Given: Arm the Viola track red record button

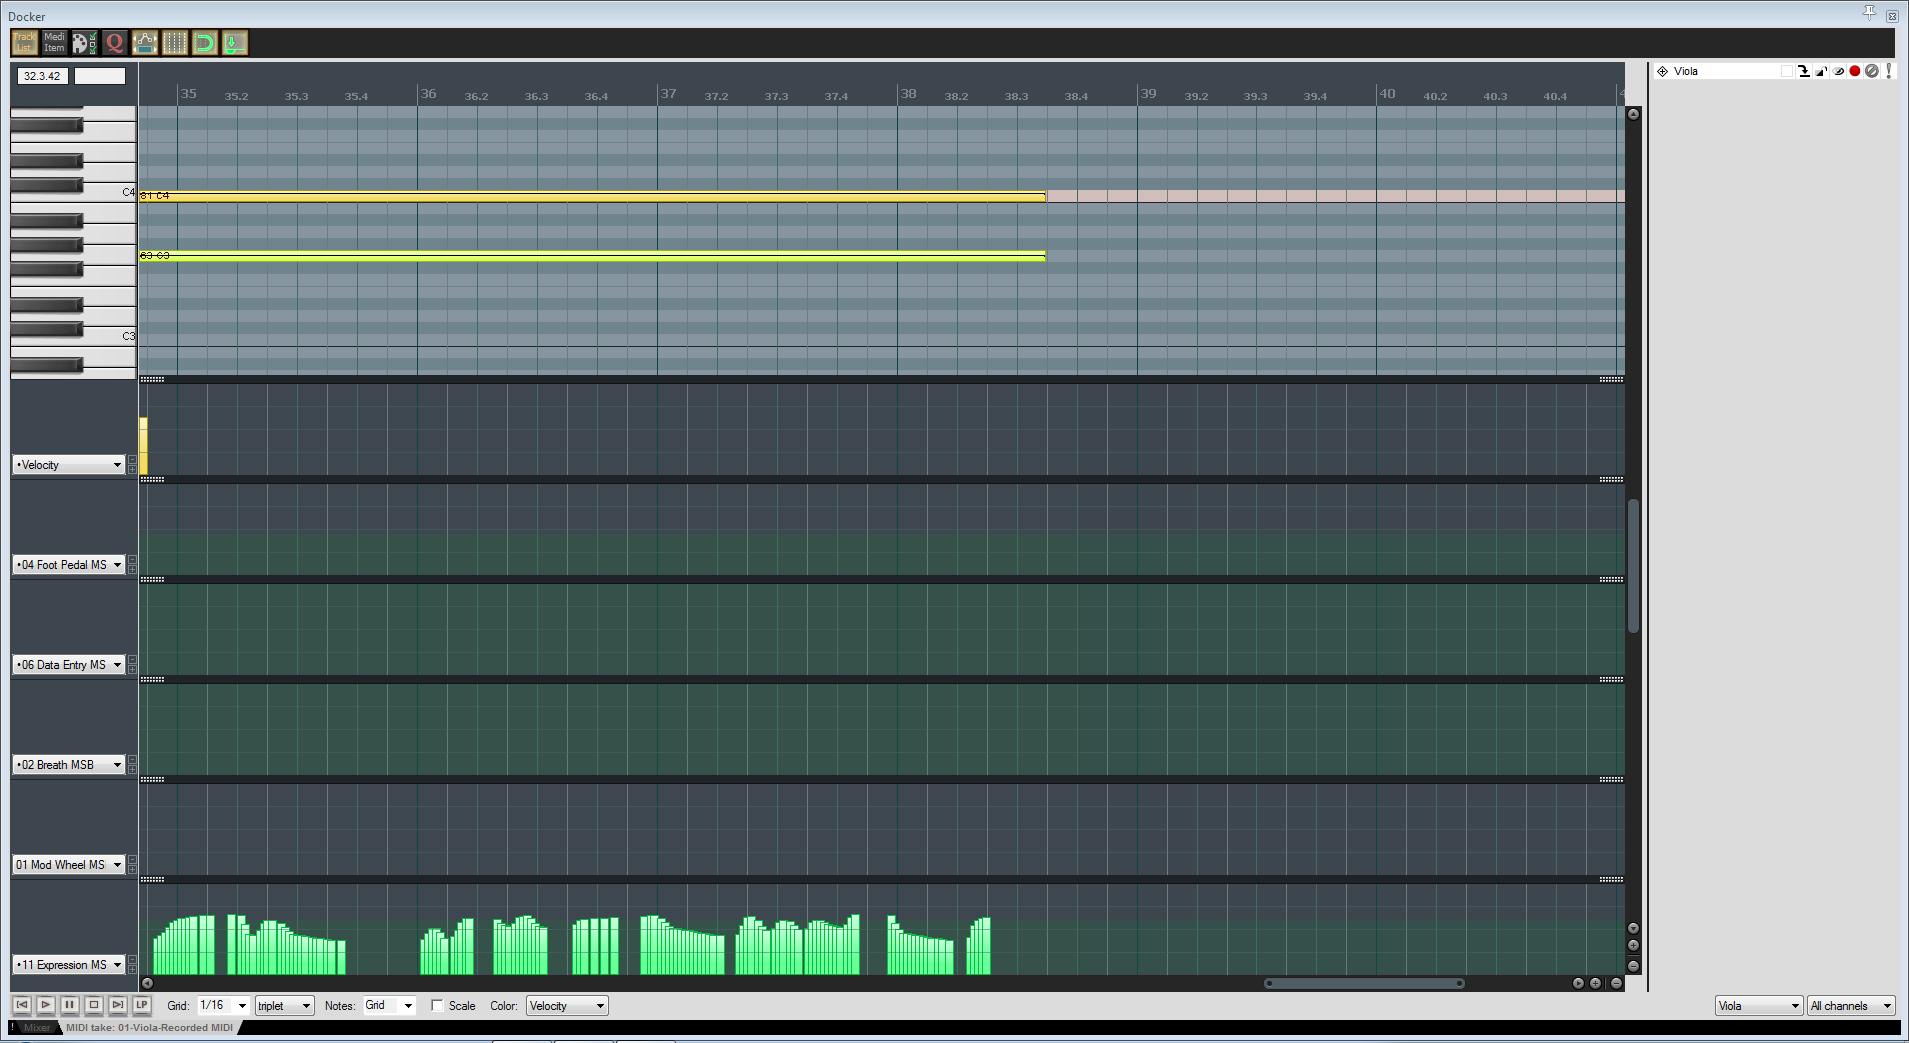Looking at the screenshot, I should pos(1855,71).
